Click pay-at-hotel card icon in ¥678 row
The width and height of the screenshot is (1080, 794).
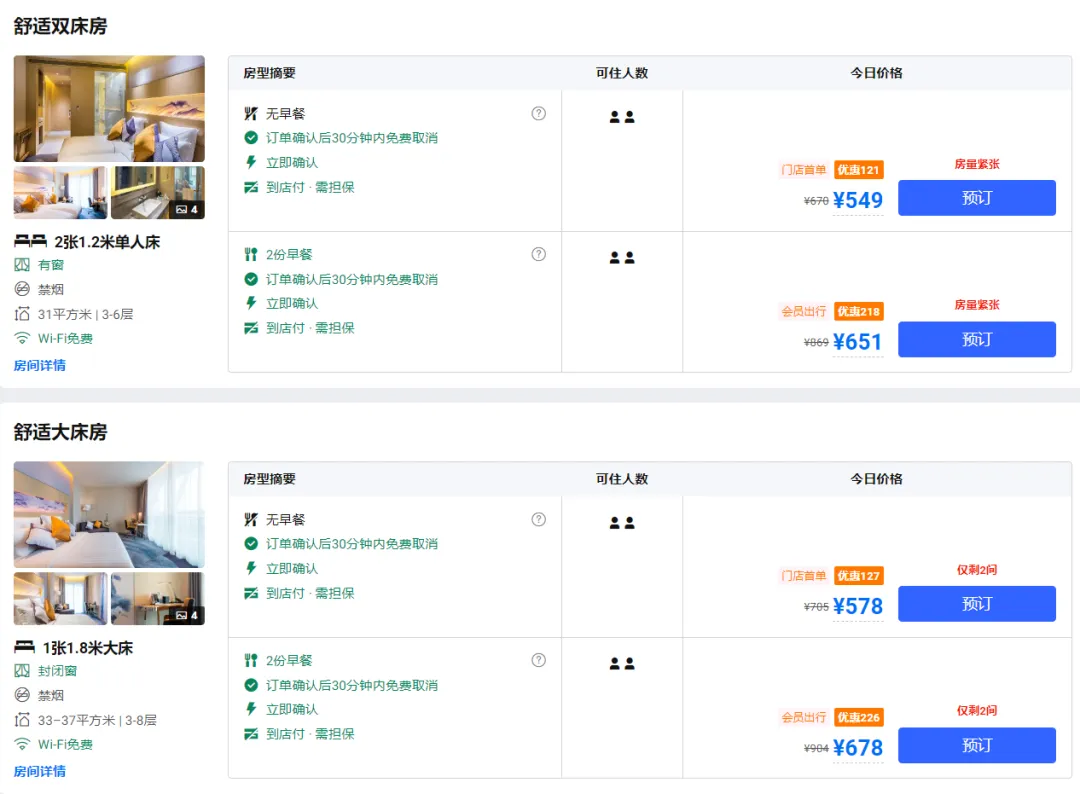tap(251, 734)
